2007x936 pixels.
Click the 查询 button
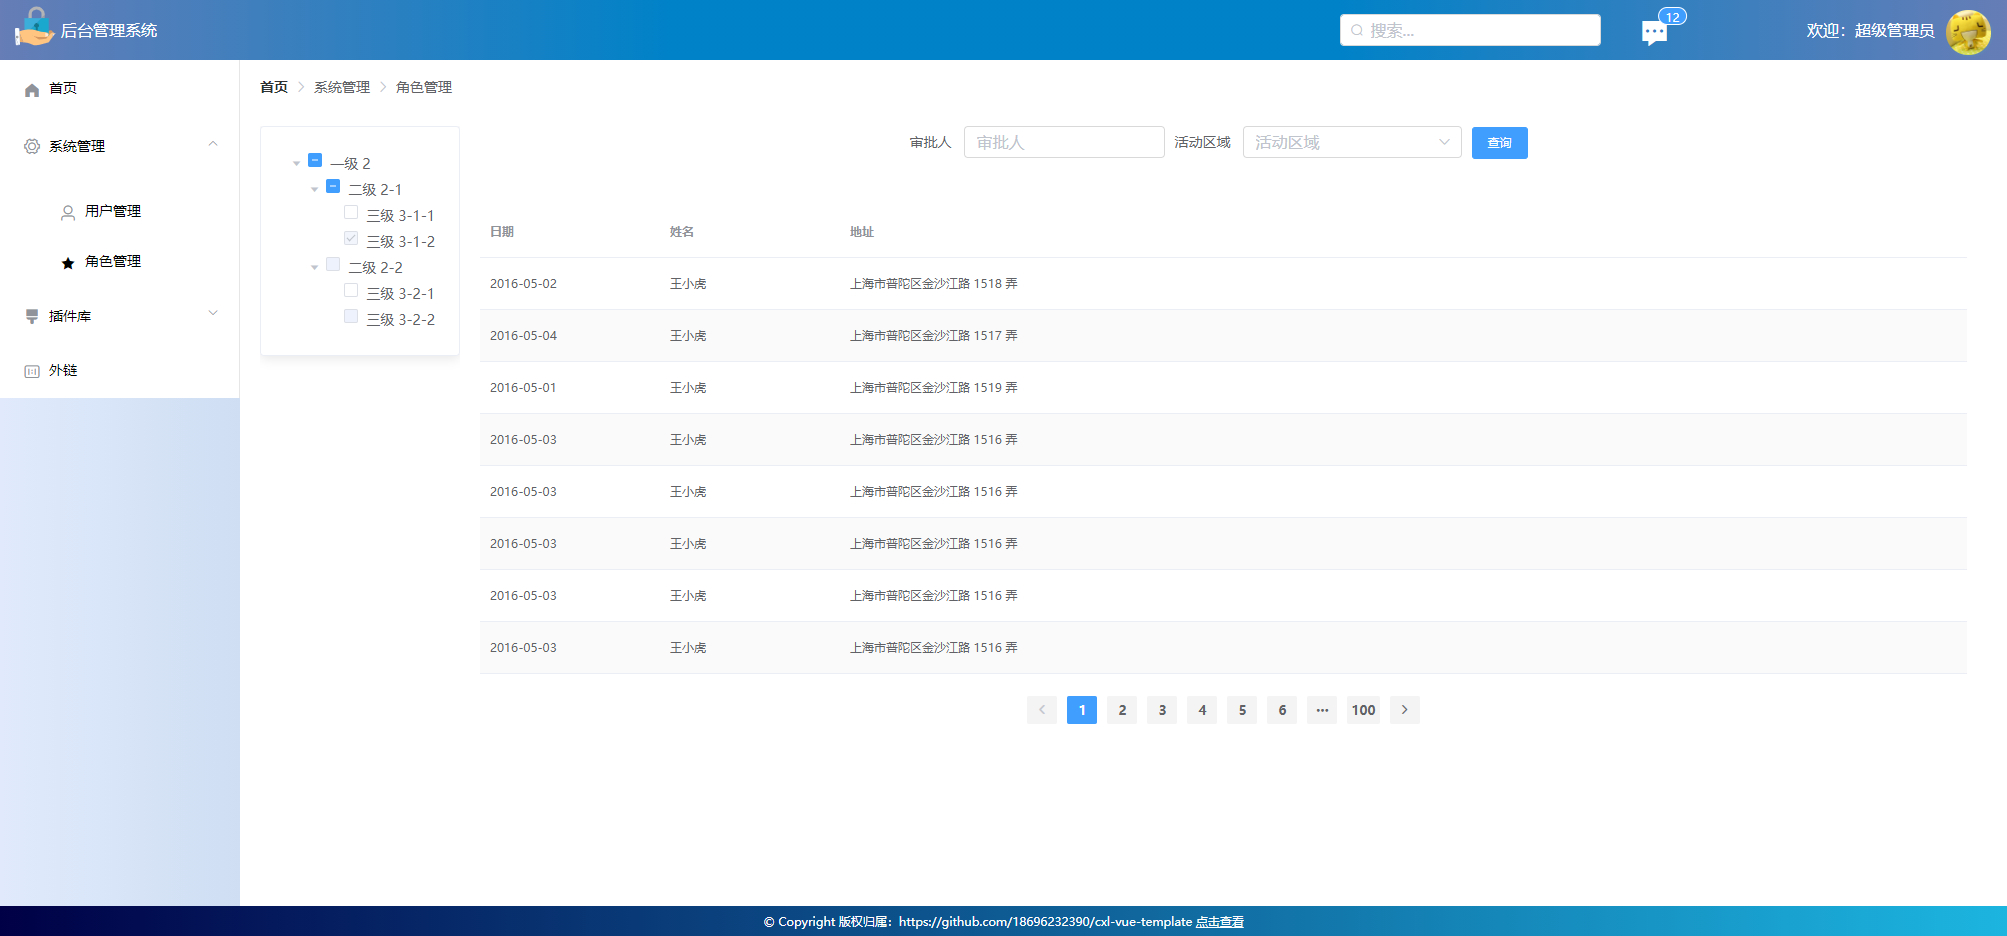pos(1499,142)
